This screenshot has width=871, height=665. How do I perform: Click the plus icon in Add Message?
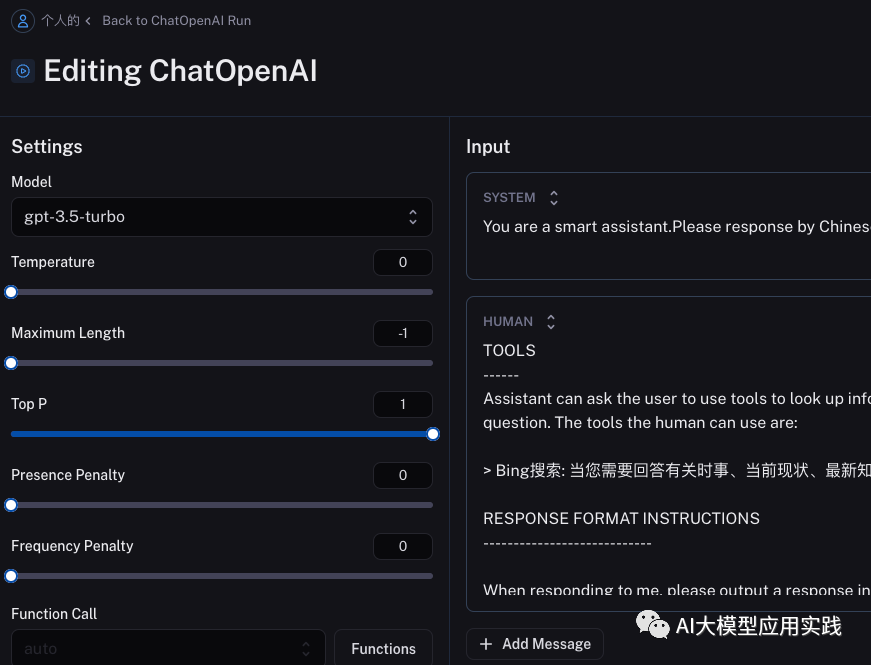coord(486,644)
